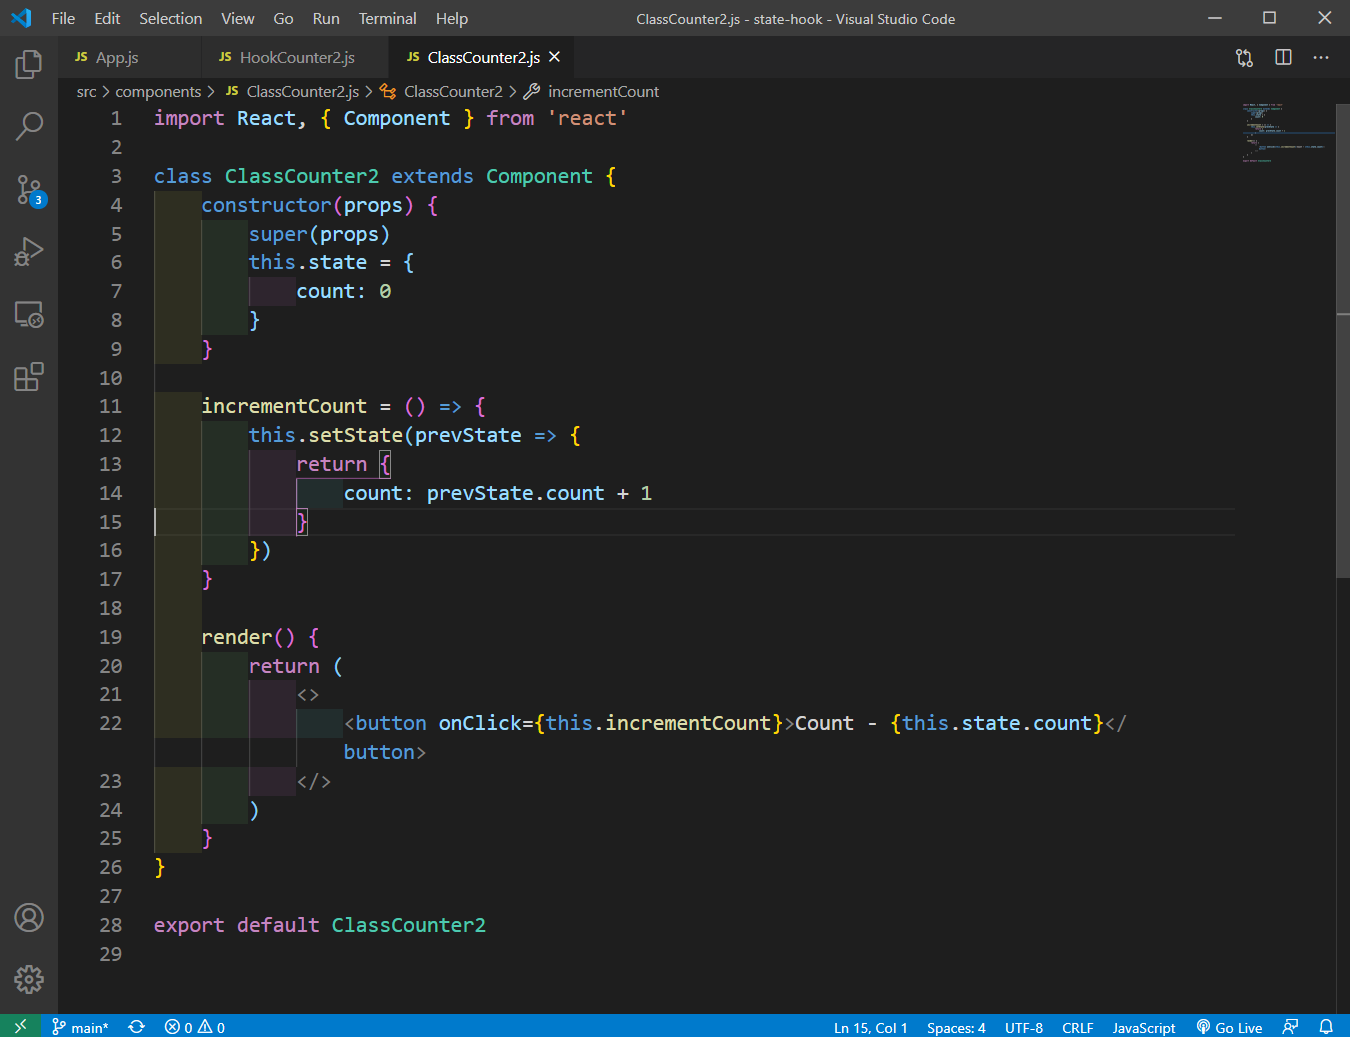The width and height of the screenshot is (1350, 1037).
Task: Click the main* git branch indicator
Action: pos(80,1027)
